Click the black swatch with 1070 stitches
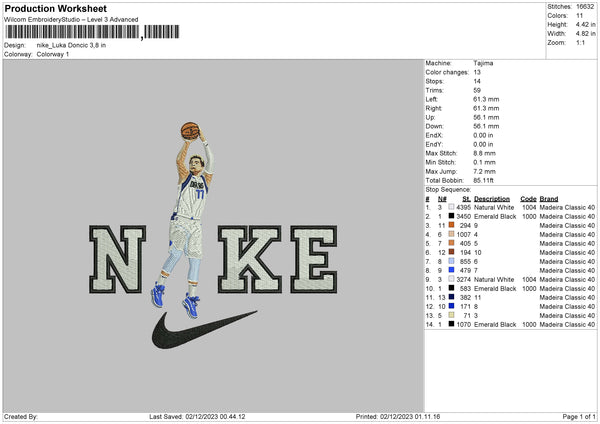 coord(452,324)
